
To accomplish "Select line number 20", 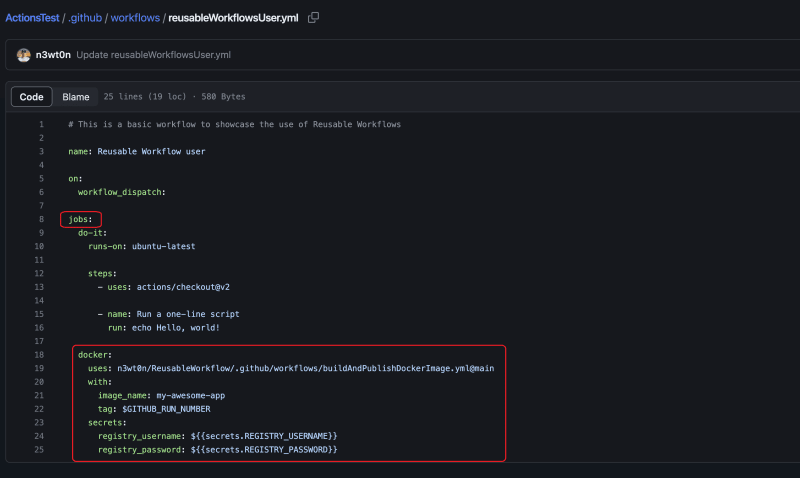I will 39,382.
